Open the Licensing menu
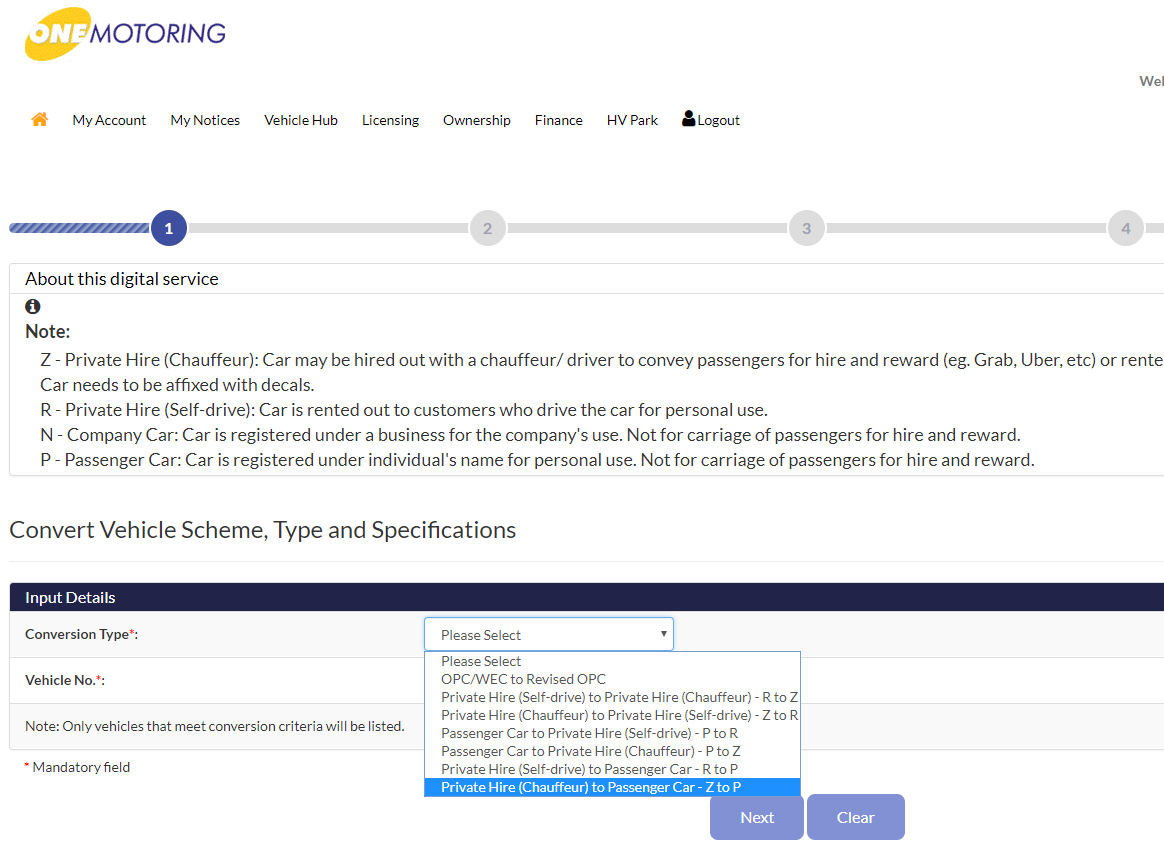The height and width of the screenshot is (854, 1164). [x=390, y=120]
